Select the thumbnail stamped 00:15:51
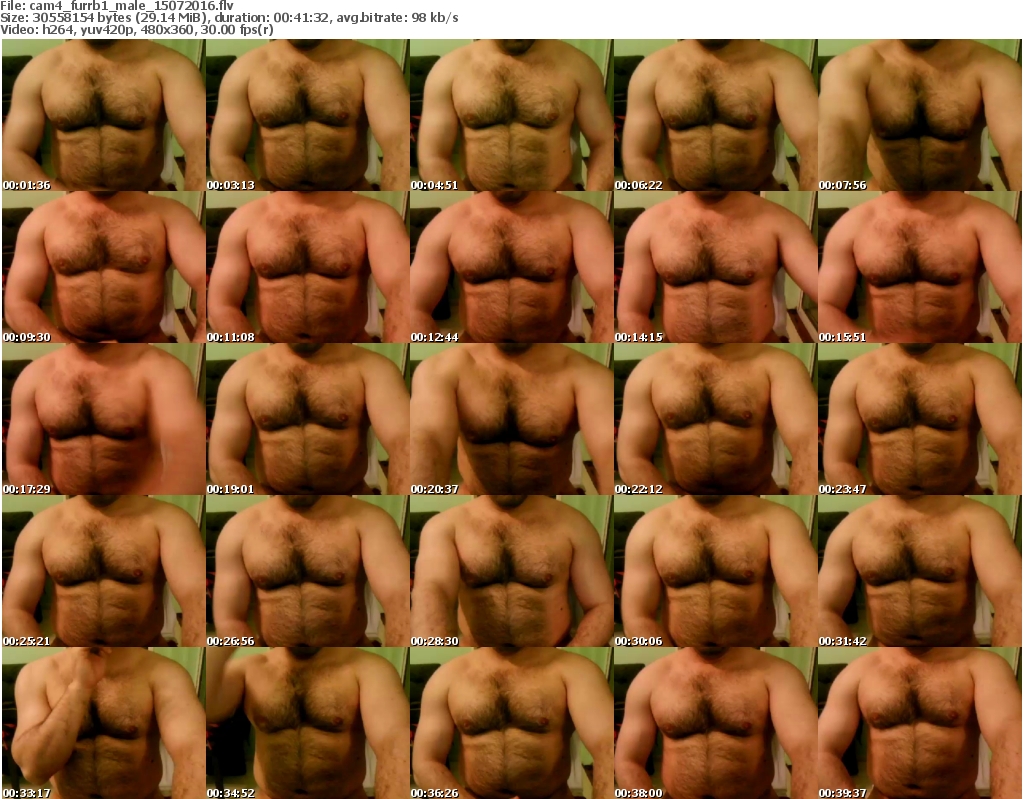The width and height of the screenshot is (1024, 799). point(920,267)
